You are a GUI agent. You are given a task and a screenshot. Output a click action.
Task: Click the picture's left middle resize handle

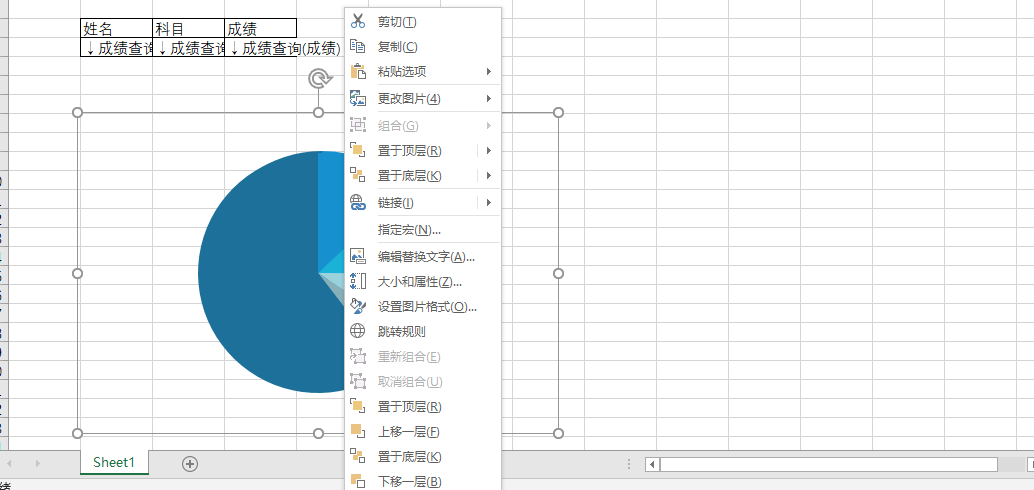point(77,273)
